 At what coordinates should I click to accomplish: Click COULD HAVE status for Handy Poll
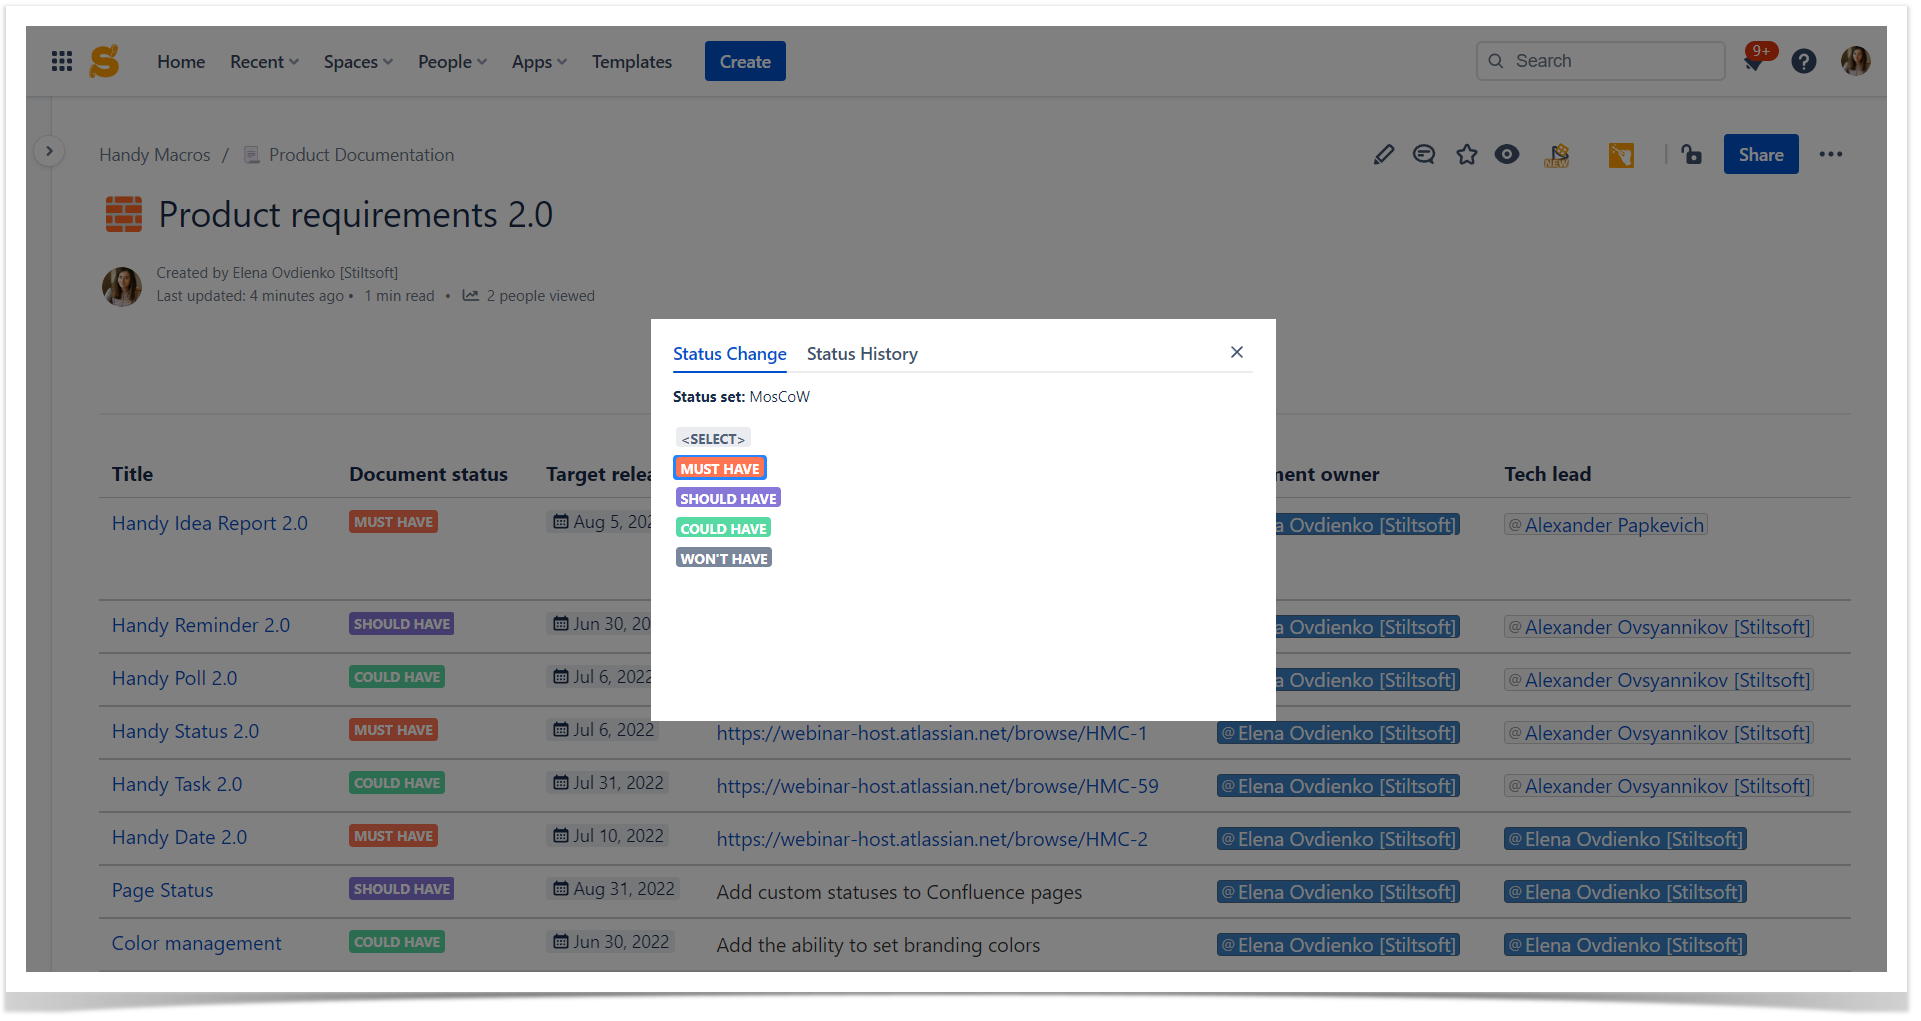pos(397,677)
